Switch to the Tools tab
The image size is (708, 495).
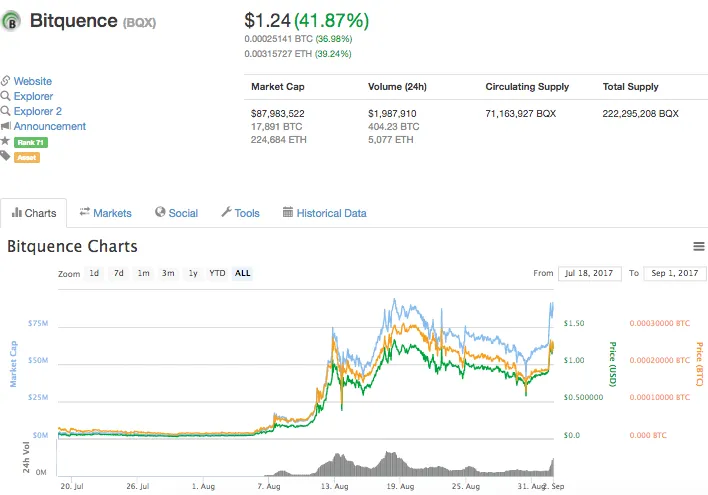pyautogui.click(x=240, y=213)
